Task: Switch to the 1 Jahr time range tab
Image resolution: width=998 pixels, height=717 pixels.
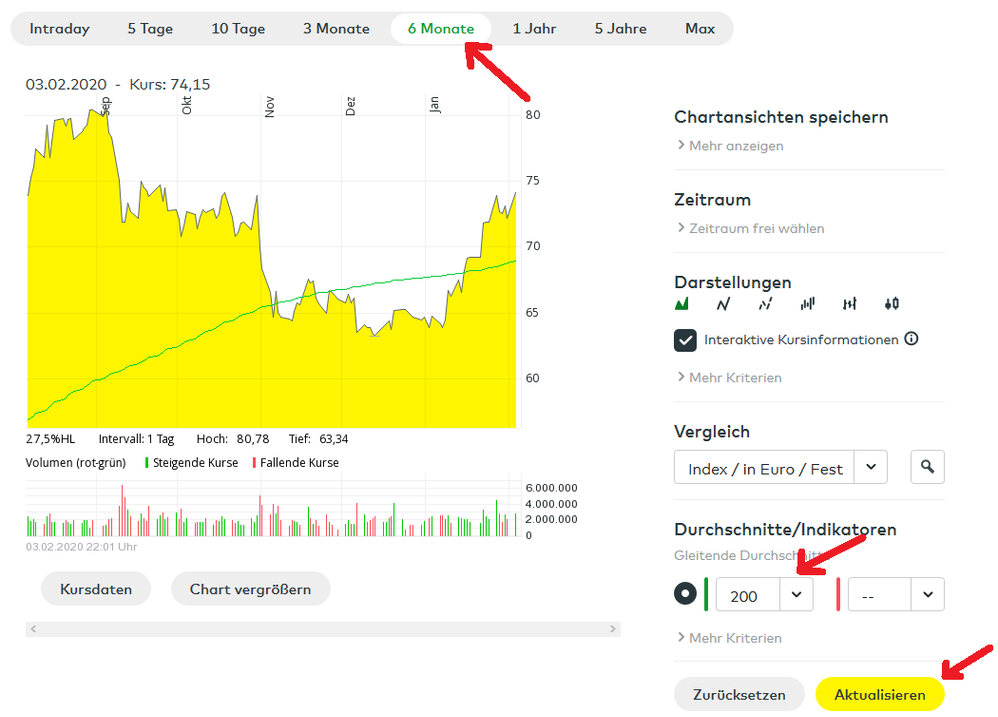Action: coord(534,29)
